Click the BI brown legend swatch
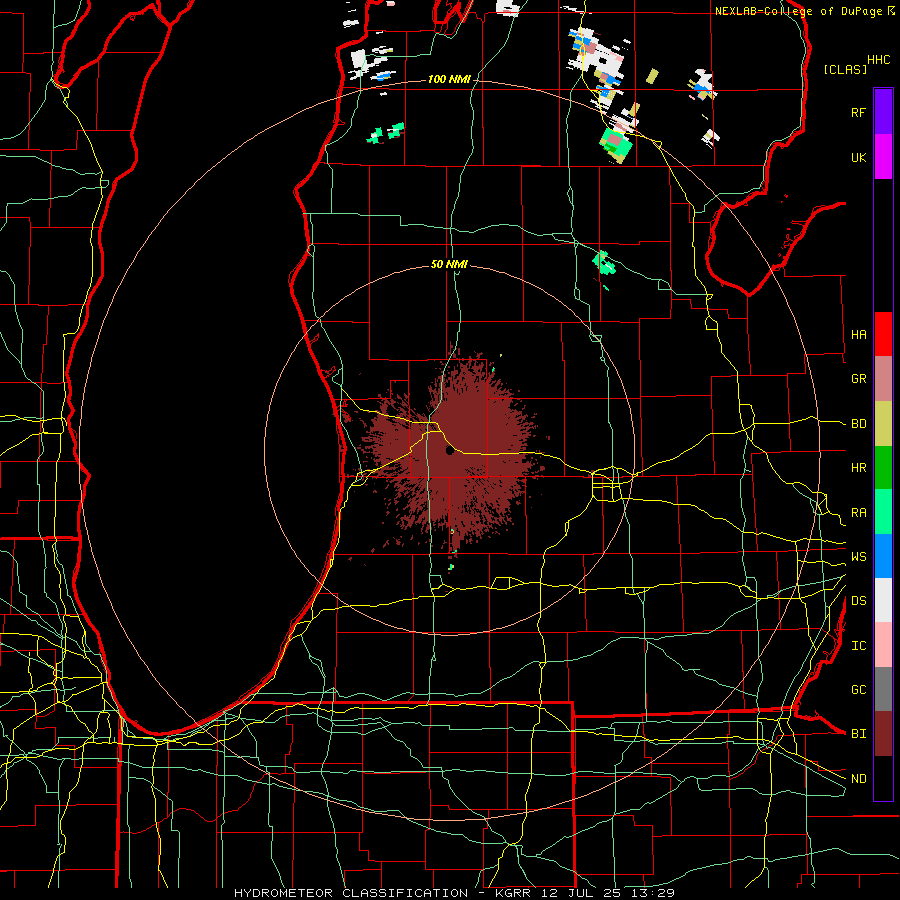Viewport: 900px width, 900px height. tap(883, 734)
